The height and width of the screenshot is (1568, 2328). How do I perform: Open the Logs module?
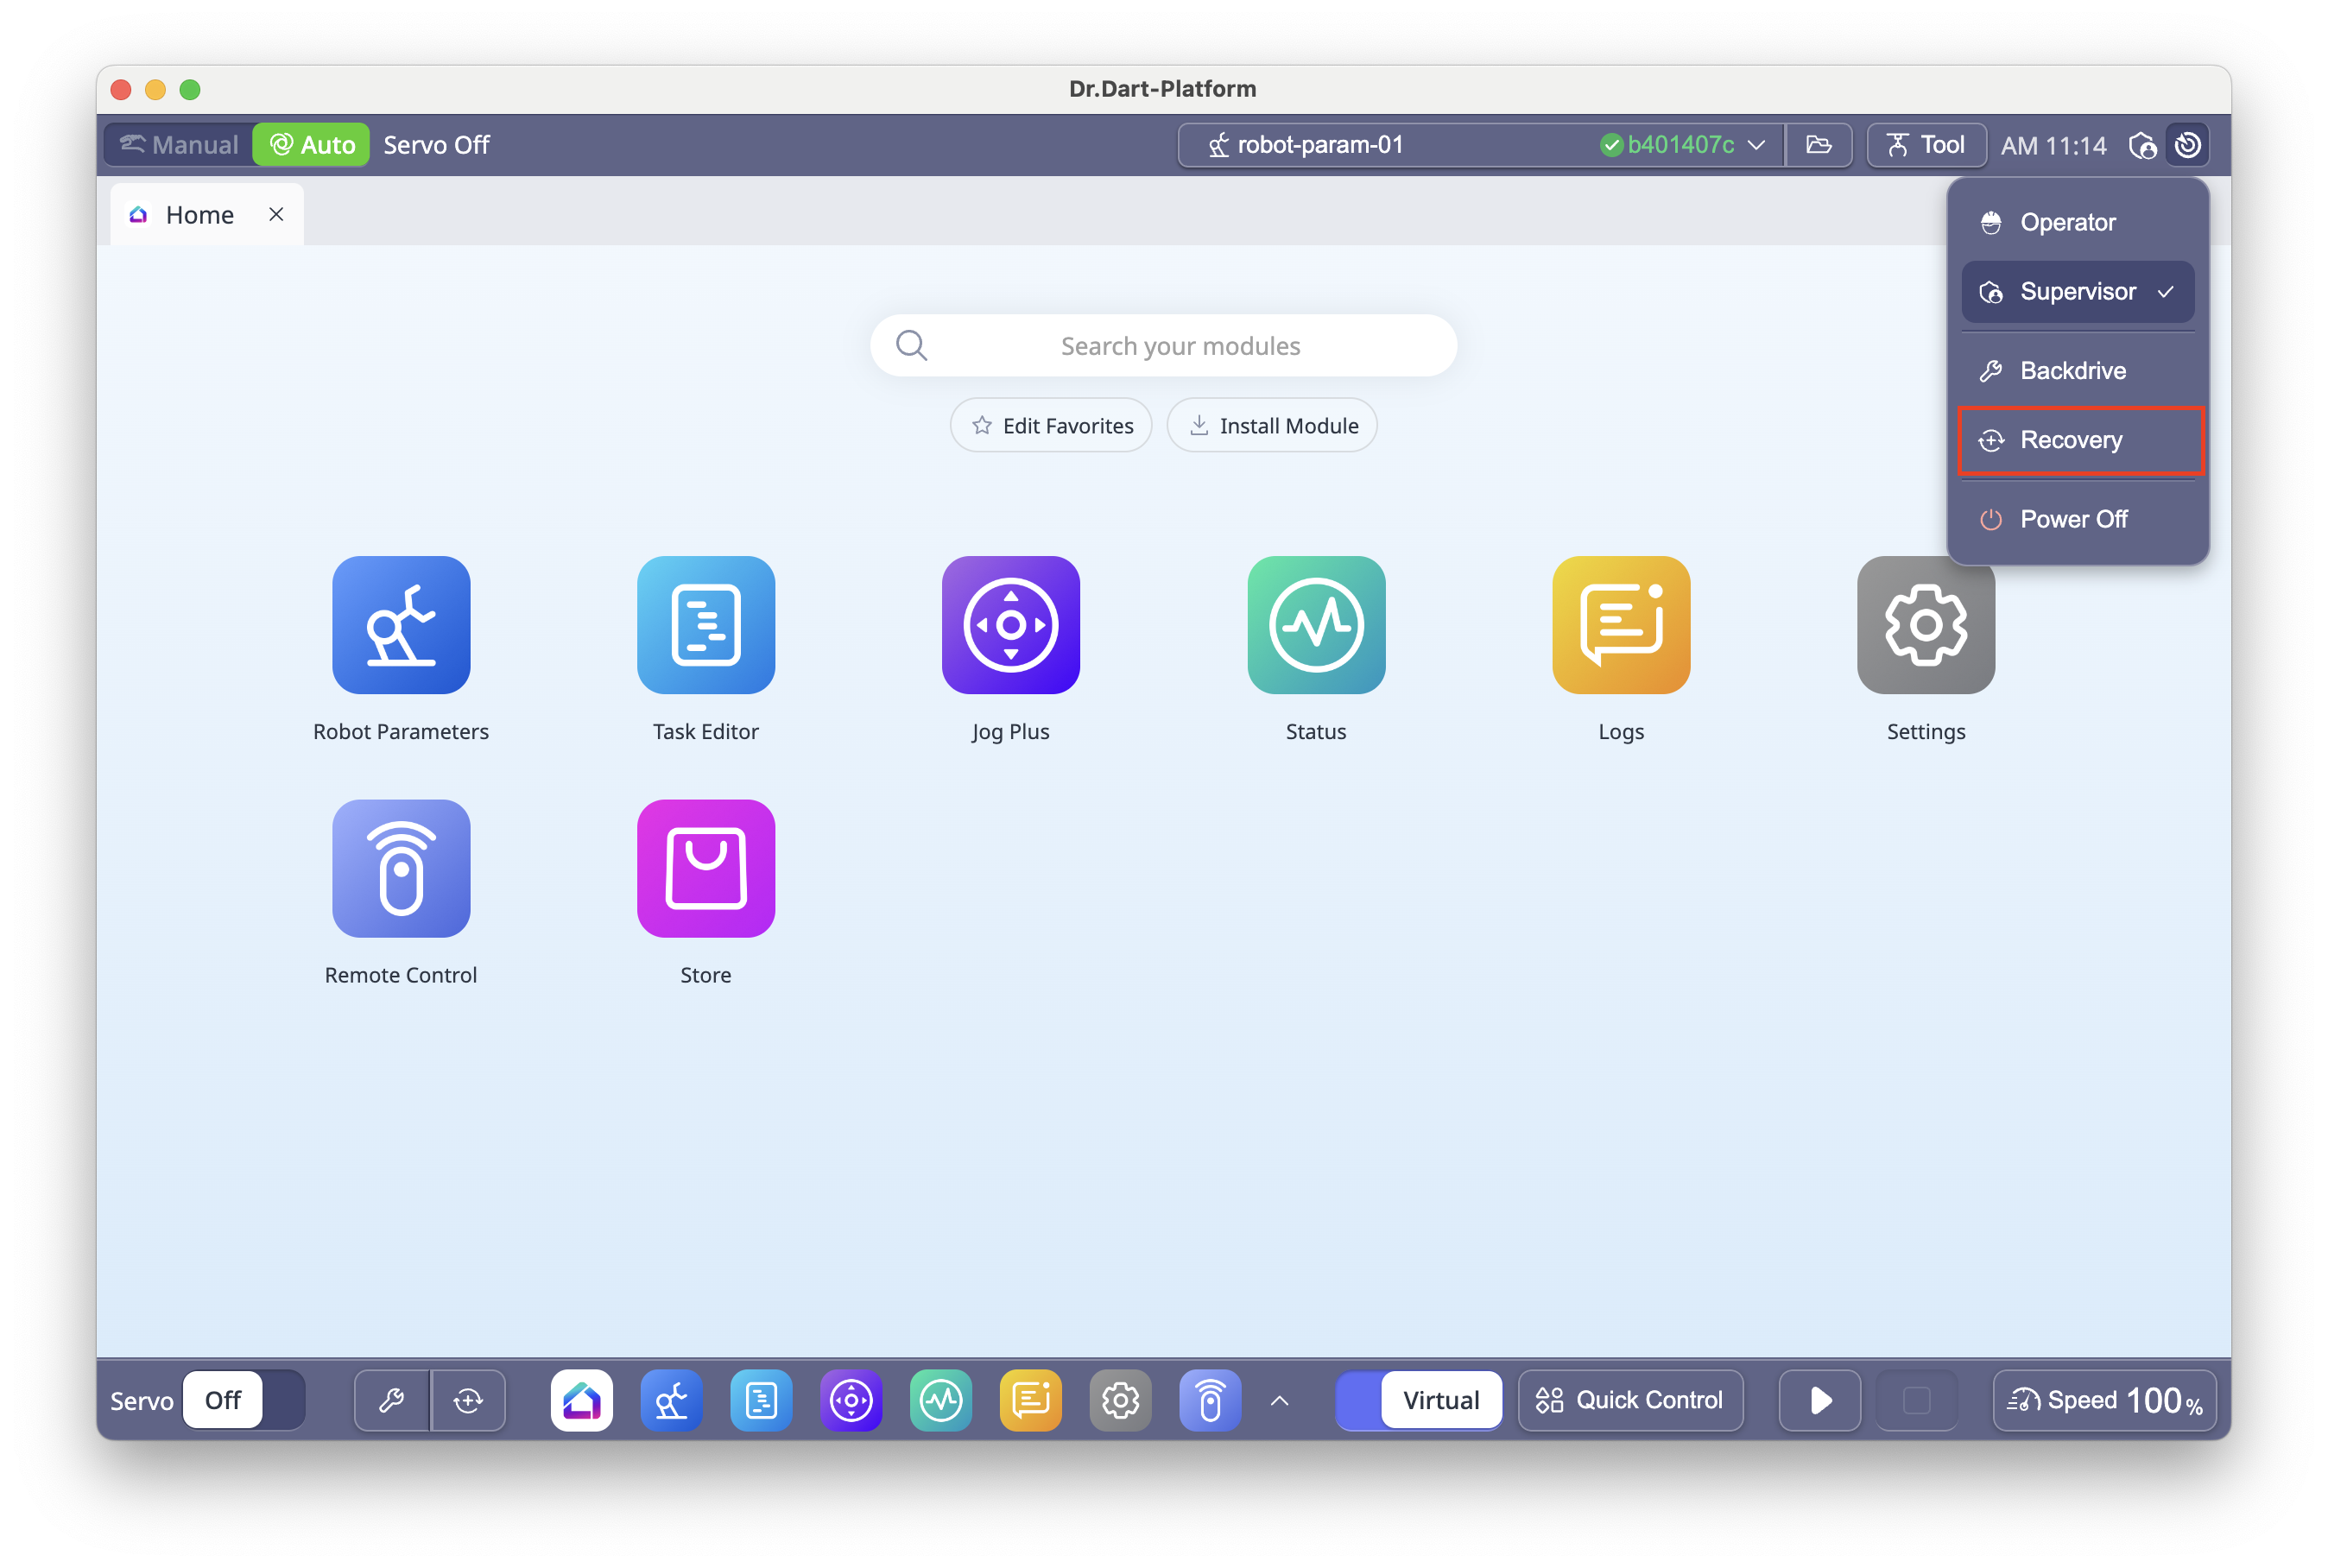click(1620, 625)
